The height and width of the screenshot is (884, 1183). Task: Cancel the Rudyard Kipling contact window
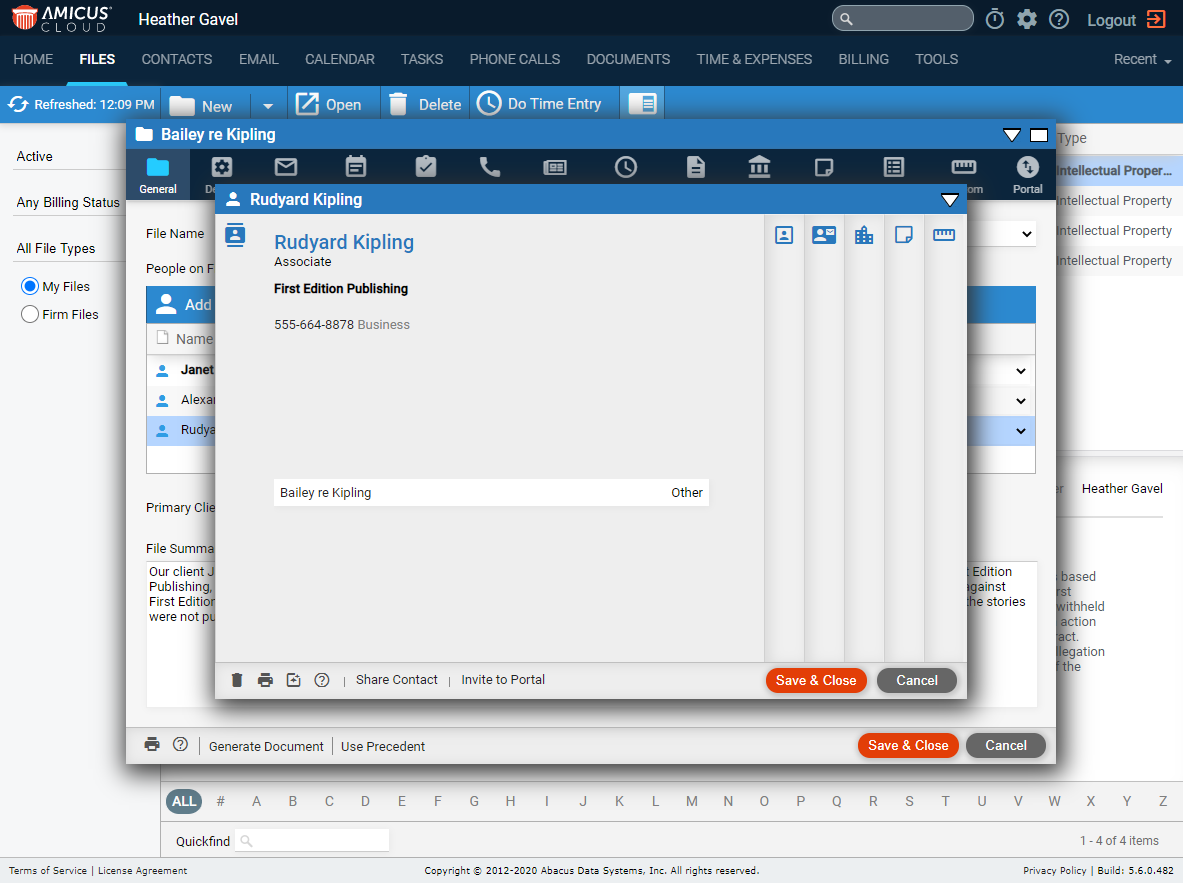(917, 680)
